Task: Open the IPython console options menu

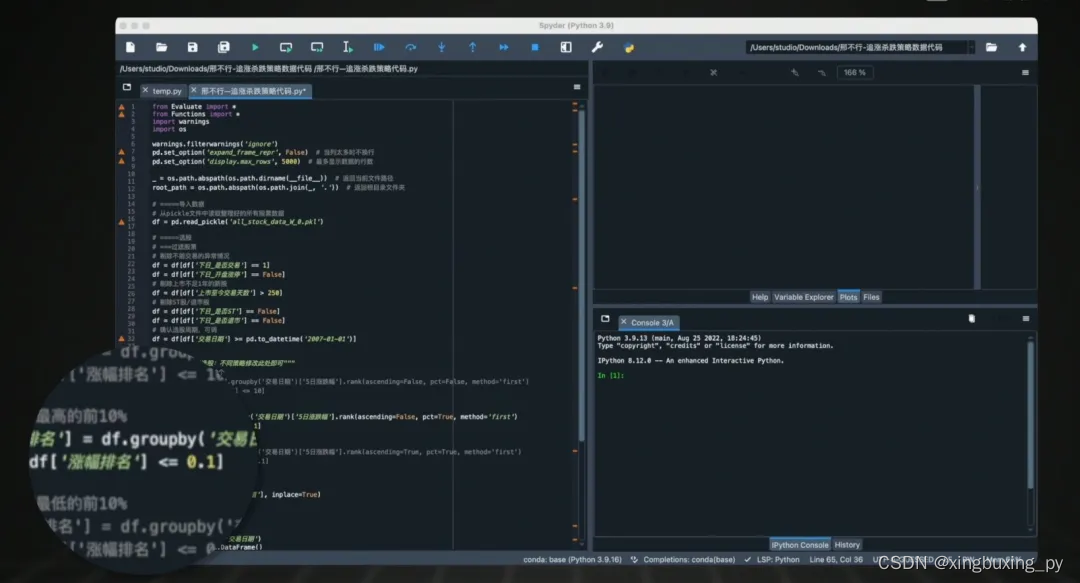Action: tap(1026, 318)
